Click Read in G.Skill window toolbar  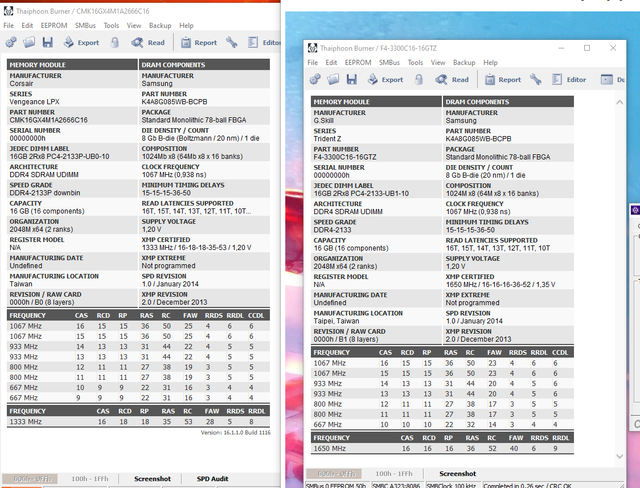pos(452,80)
